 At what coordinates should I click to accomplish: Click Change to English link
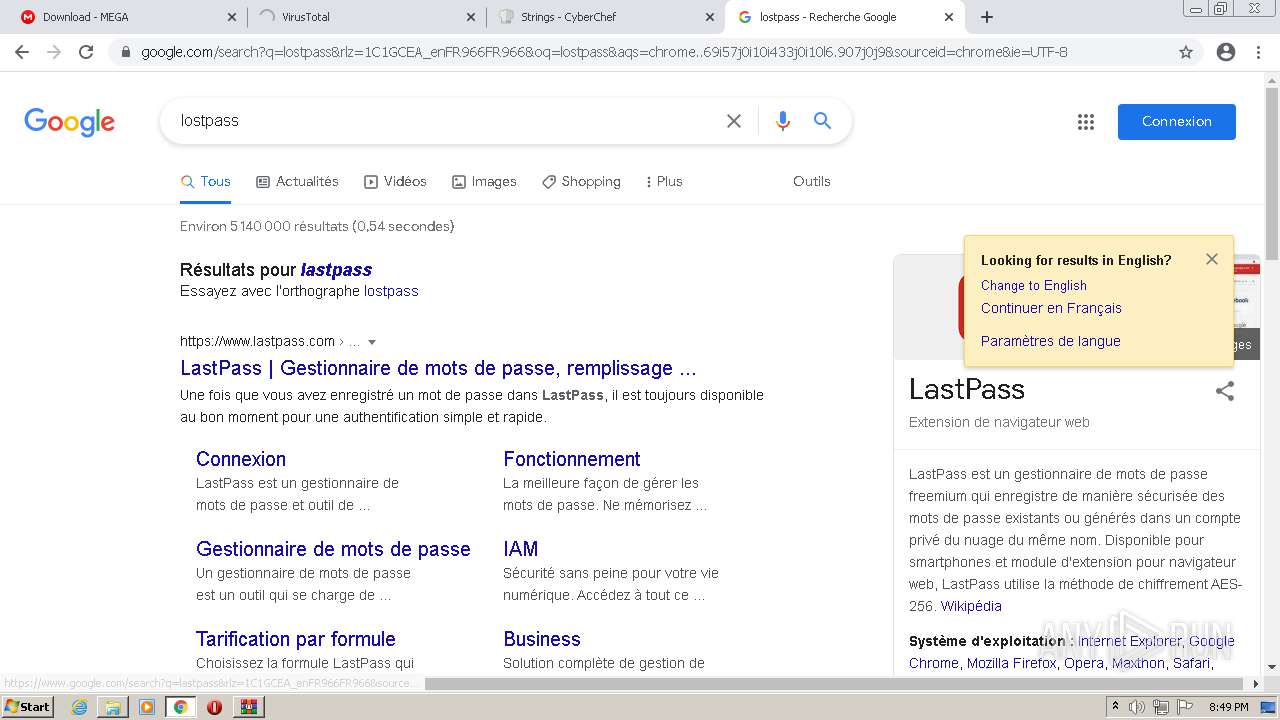click(x=1033, y=285)
